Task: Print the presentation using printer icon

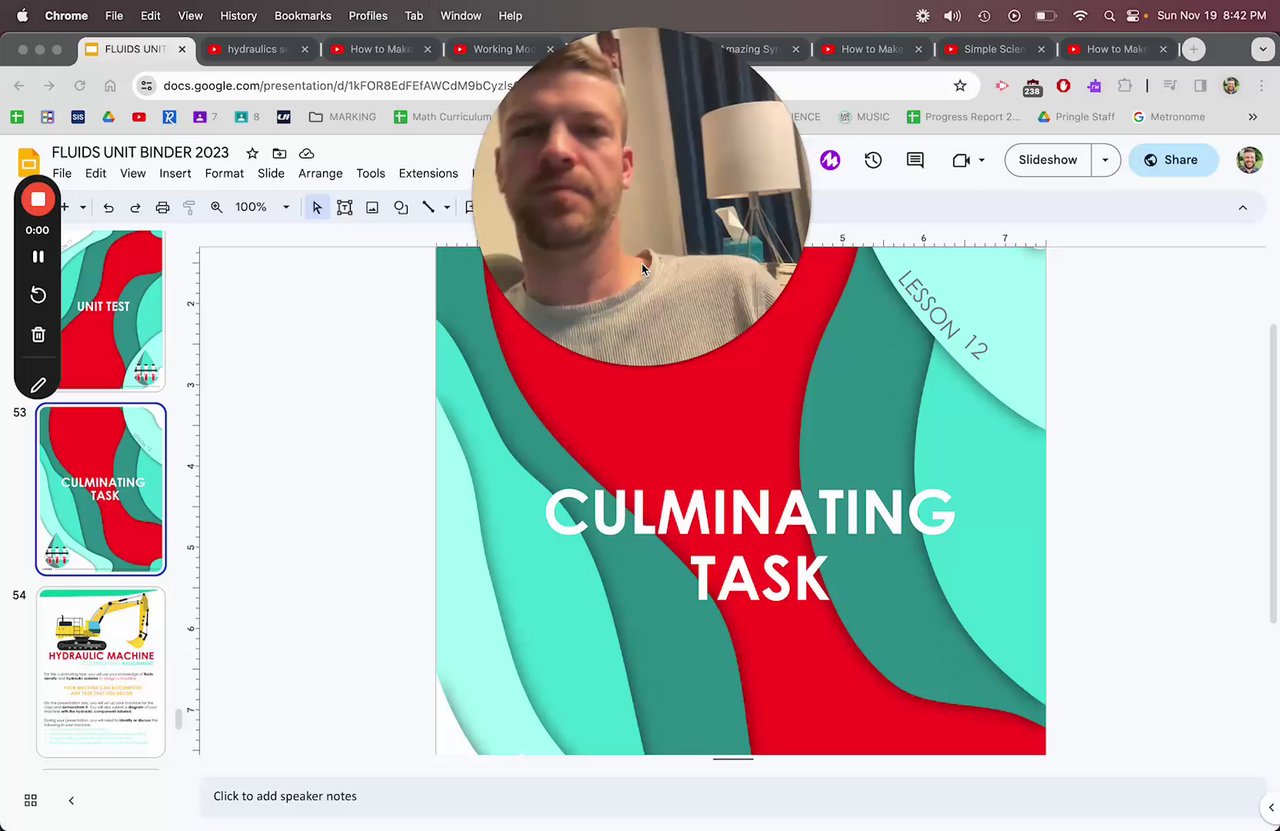Action: (x=162, y=207)
